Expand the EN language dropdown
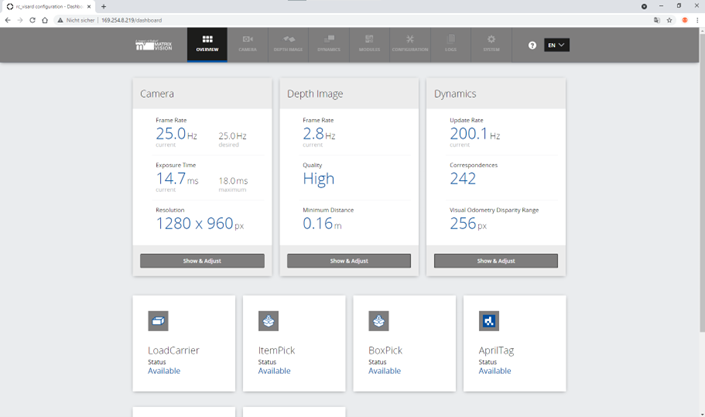Viewport: 705px width, 417px height. 556,45
